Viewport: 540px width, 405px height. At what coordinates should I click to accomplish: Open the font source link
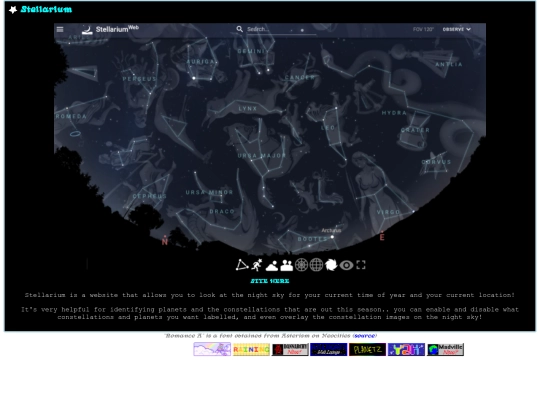(x=365, y=335)
